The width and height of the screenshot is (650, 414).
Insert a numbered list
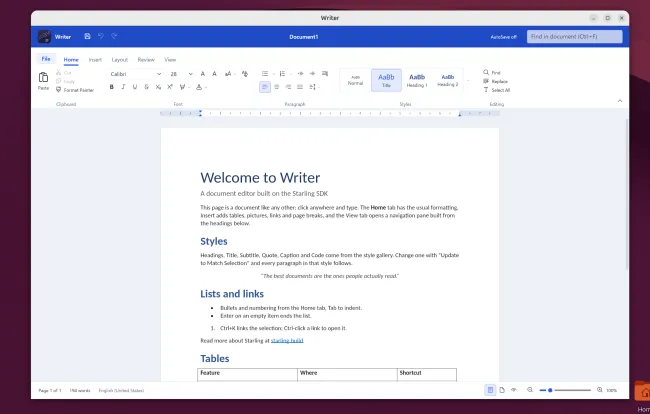[282, 74]
